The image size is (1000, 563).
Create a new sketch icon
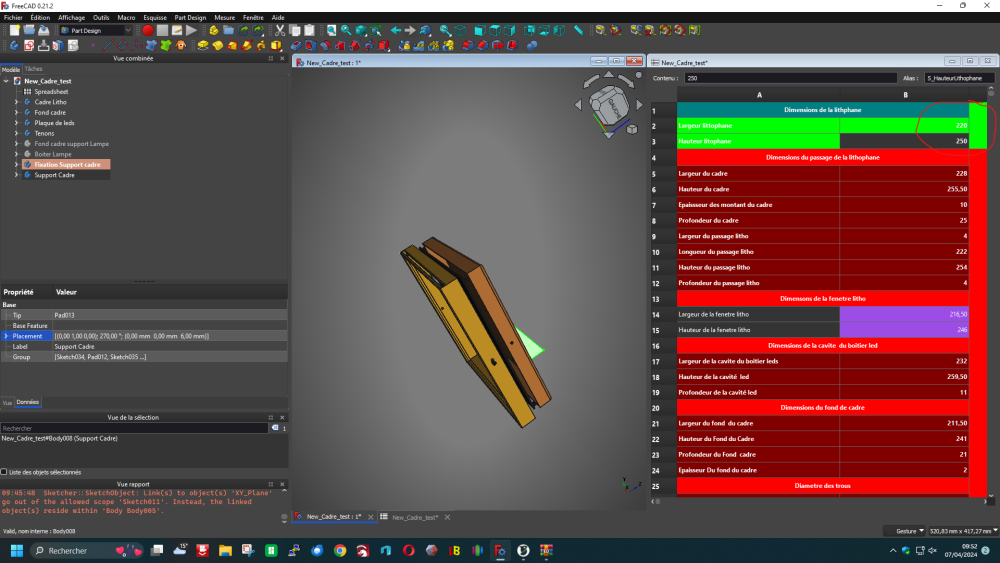coord(29,45)
